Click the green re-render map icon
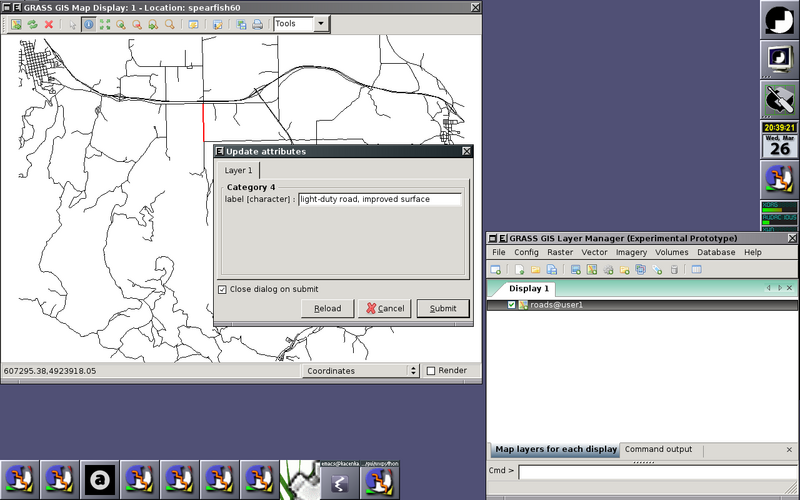The height and width of the screenshot is (500, 800). coord(32,24)
